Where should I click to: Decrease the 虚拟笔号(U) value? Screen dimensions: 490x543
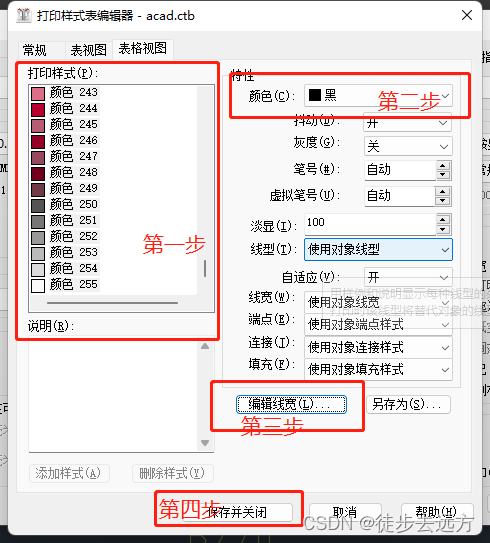coord(443,201)
